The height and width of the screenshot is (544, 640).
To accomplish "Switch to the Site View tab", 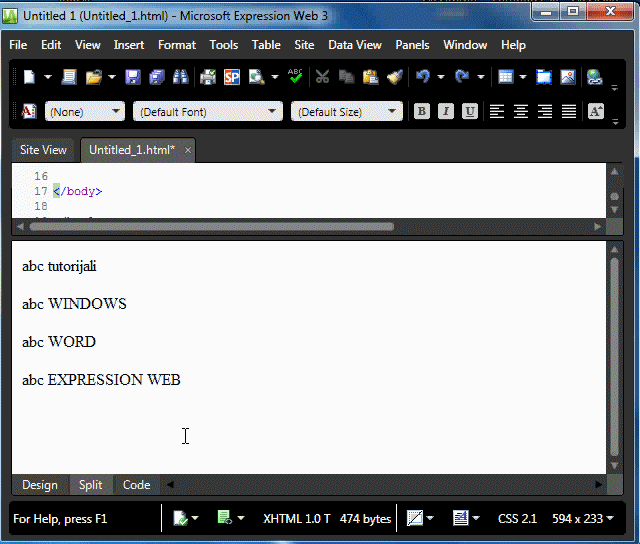I will click(x=43, y=150).
